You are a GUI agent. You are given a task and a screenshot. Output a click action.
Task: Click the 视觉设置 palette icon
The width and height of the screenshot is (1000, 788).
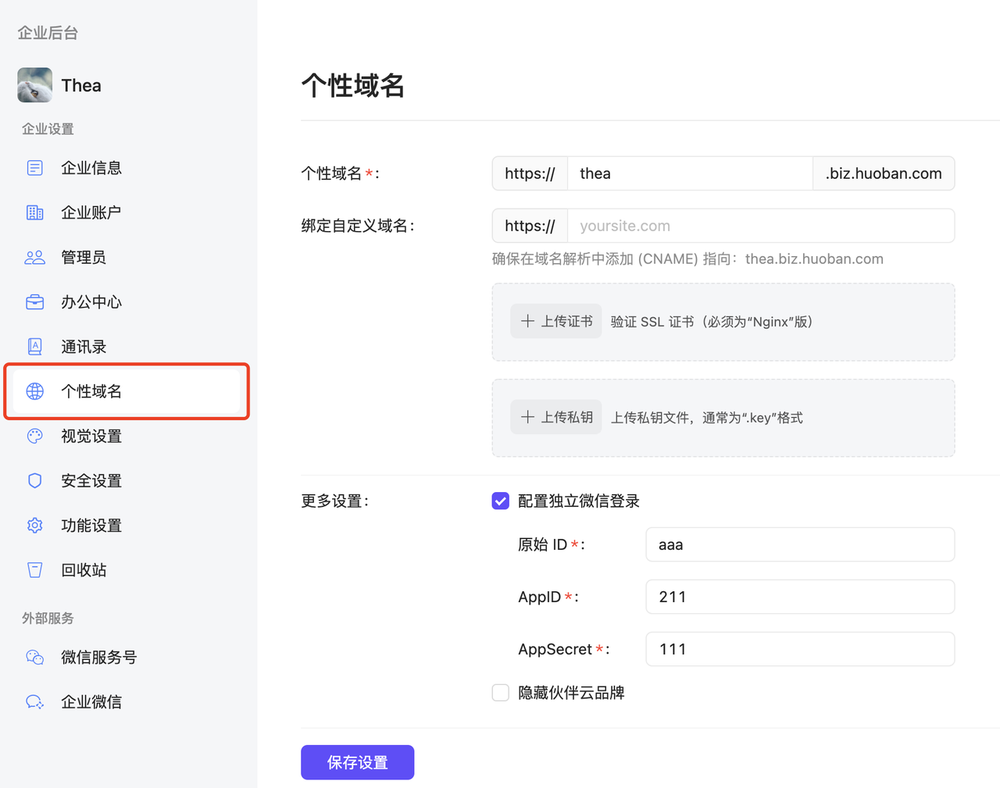tap(35, 436)
